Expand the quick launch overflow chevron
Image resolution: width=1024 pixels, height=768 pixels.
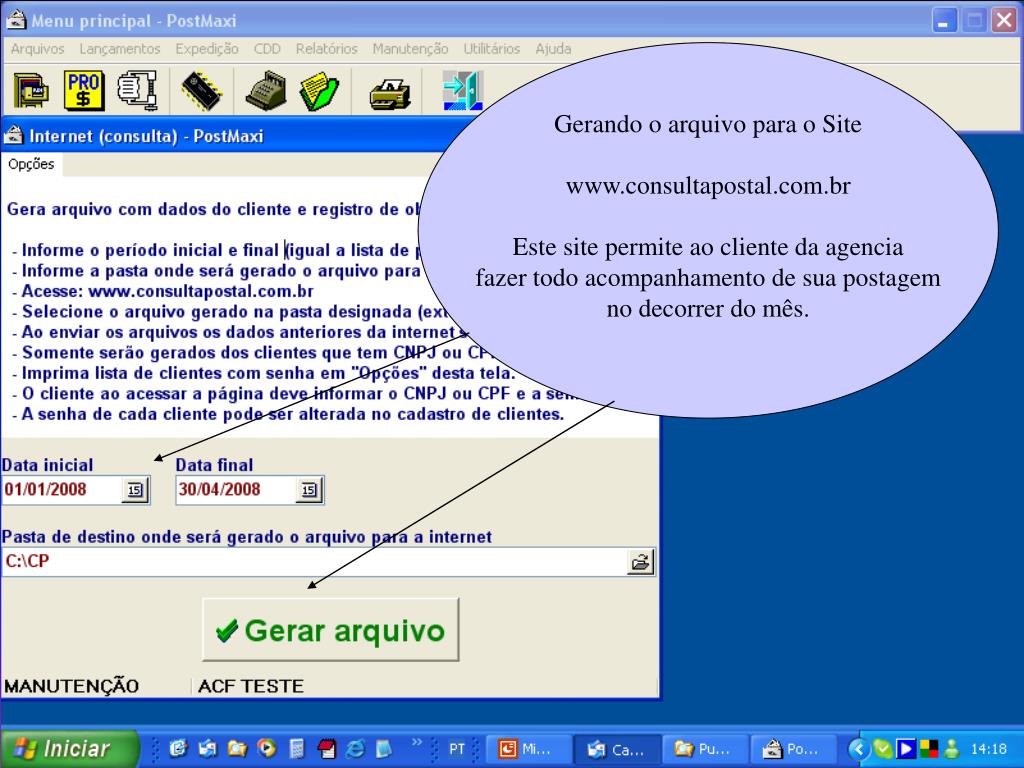[416, 742]
